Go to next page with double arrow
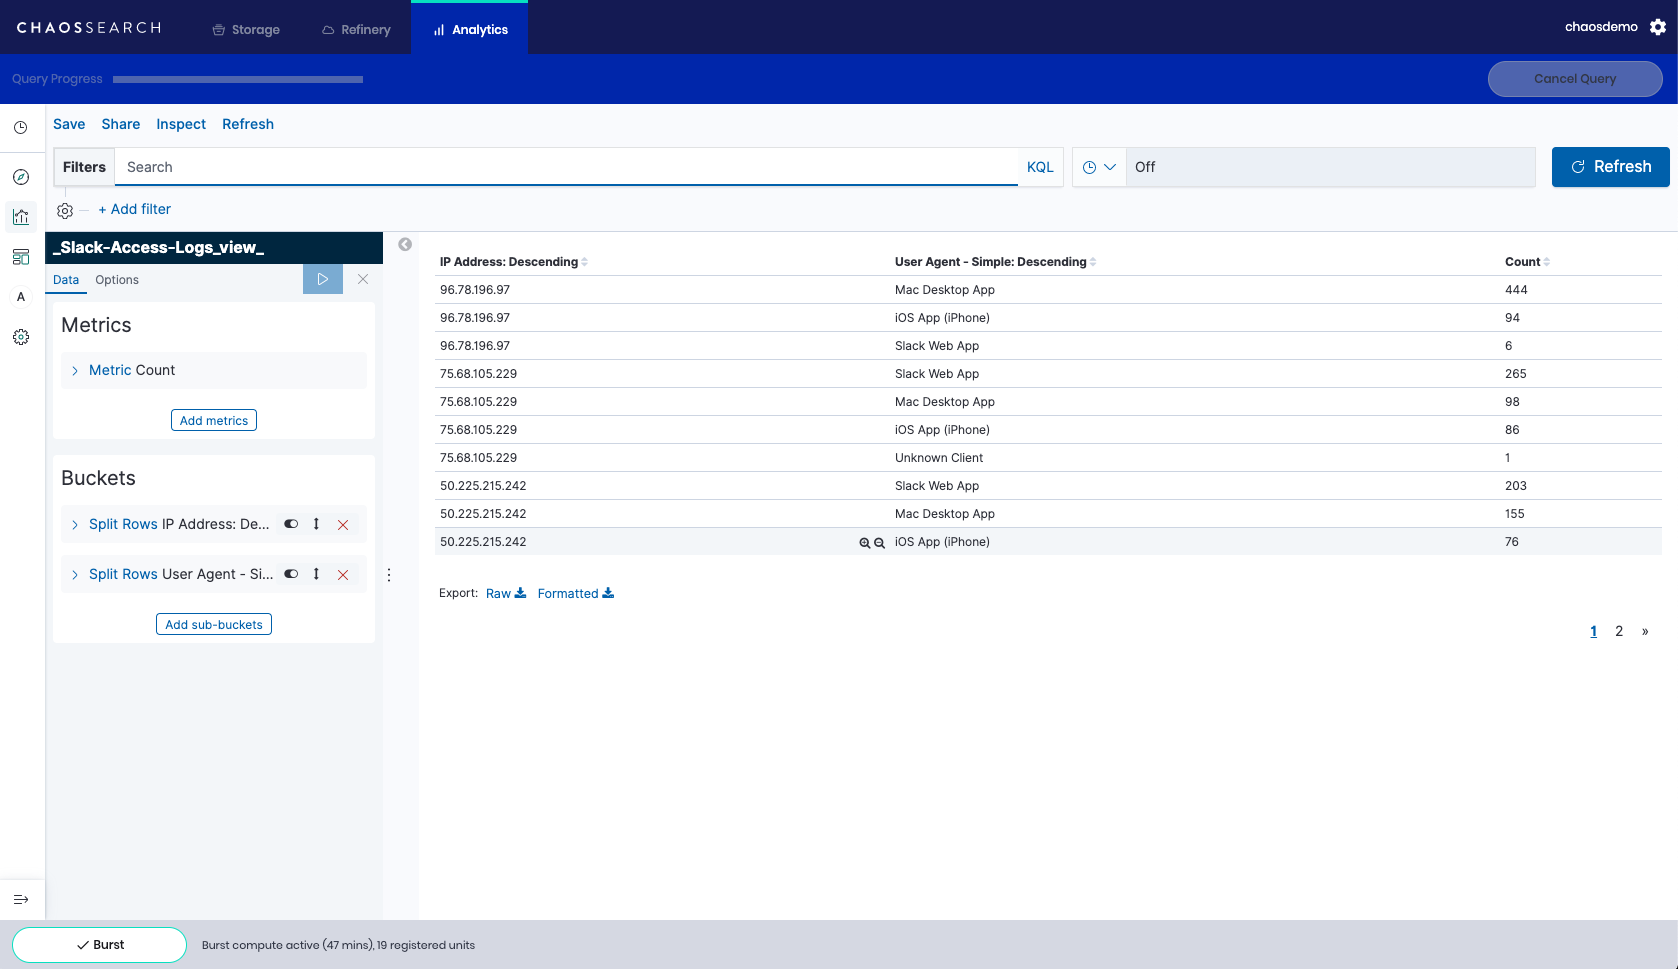1678x969 pixels. [x=1645, y=631]
